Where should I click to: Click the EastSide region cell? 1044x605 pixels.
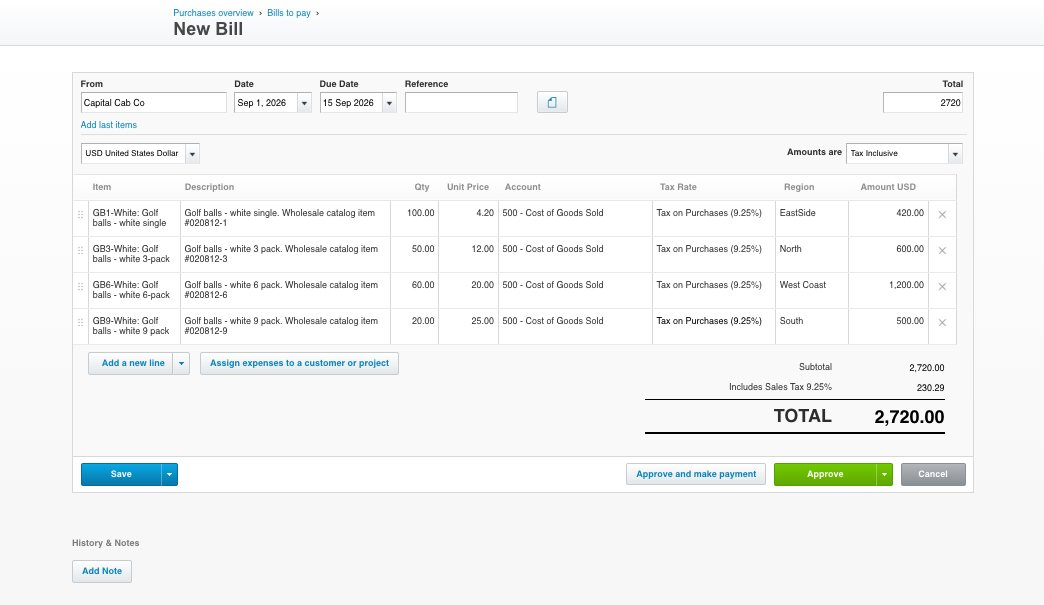point(812,218)
